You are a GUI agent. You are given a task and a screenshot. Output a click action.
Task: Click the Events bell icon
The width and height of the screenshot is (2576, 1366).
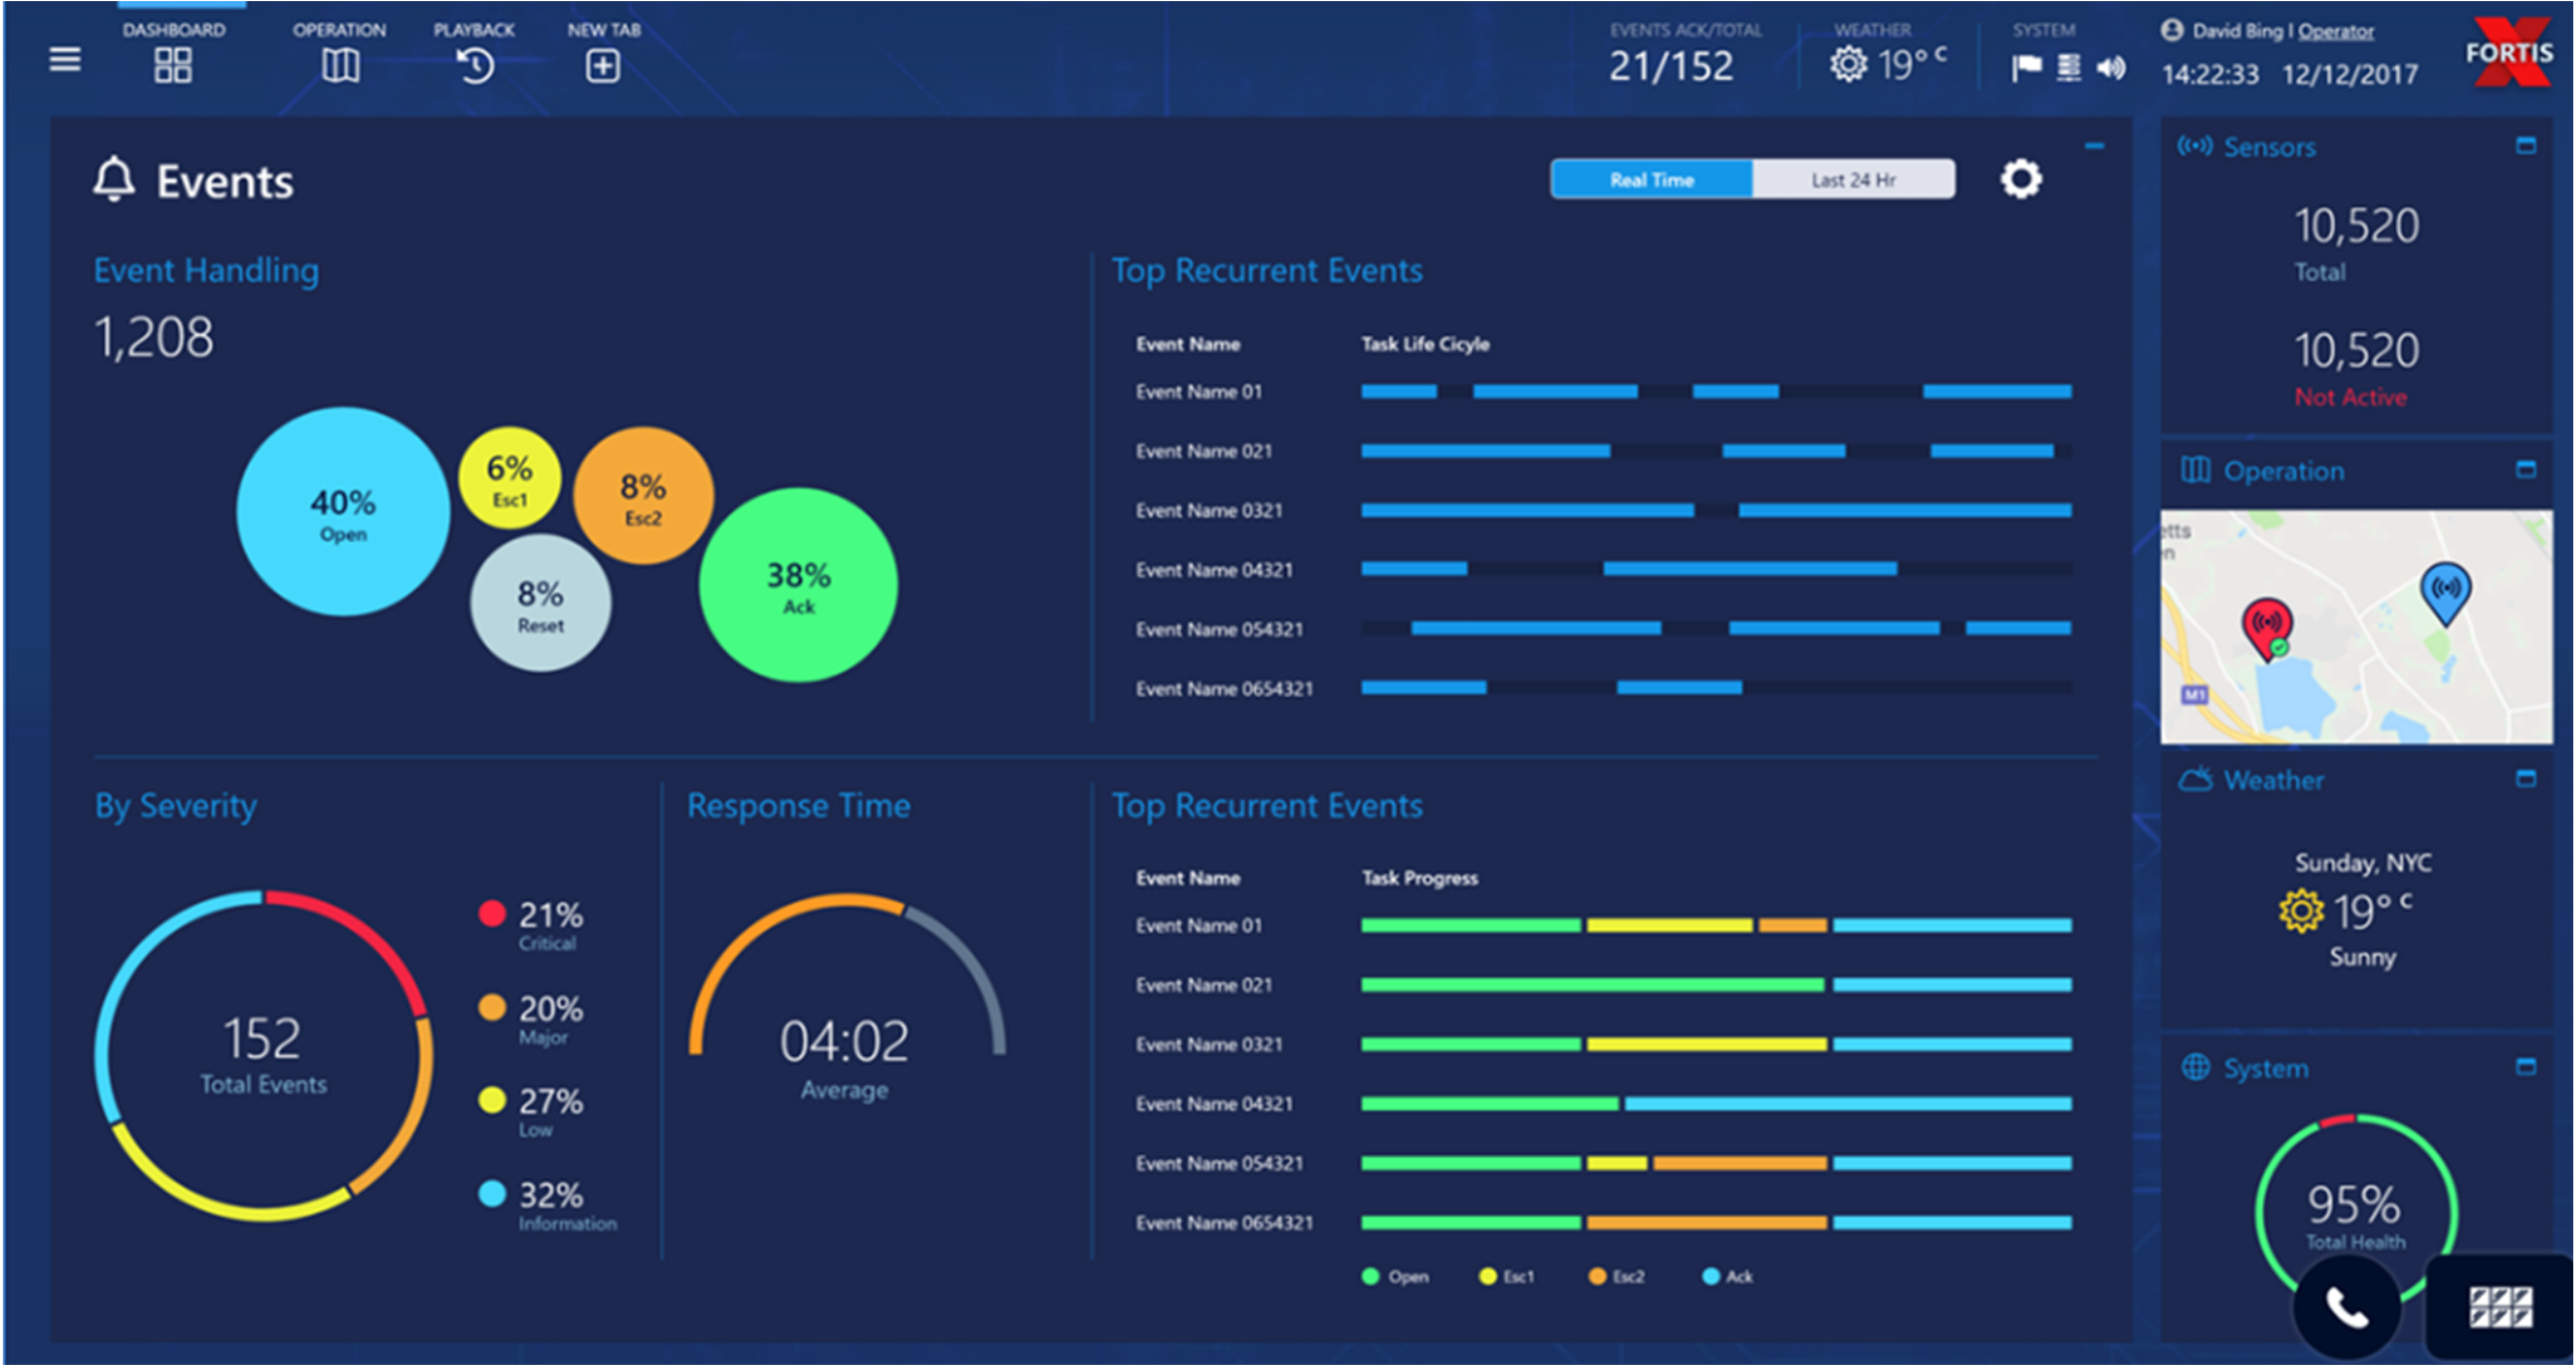(x=114, y=180)
